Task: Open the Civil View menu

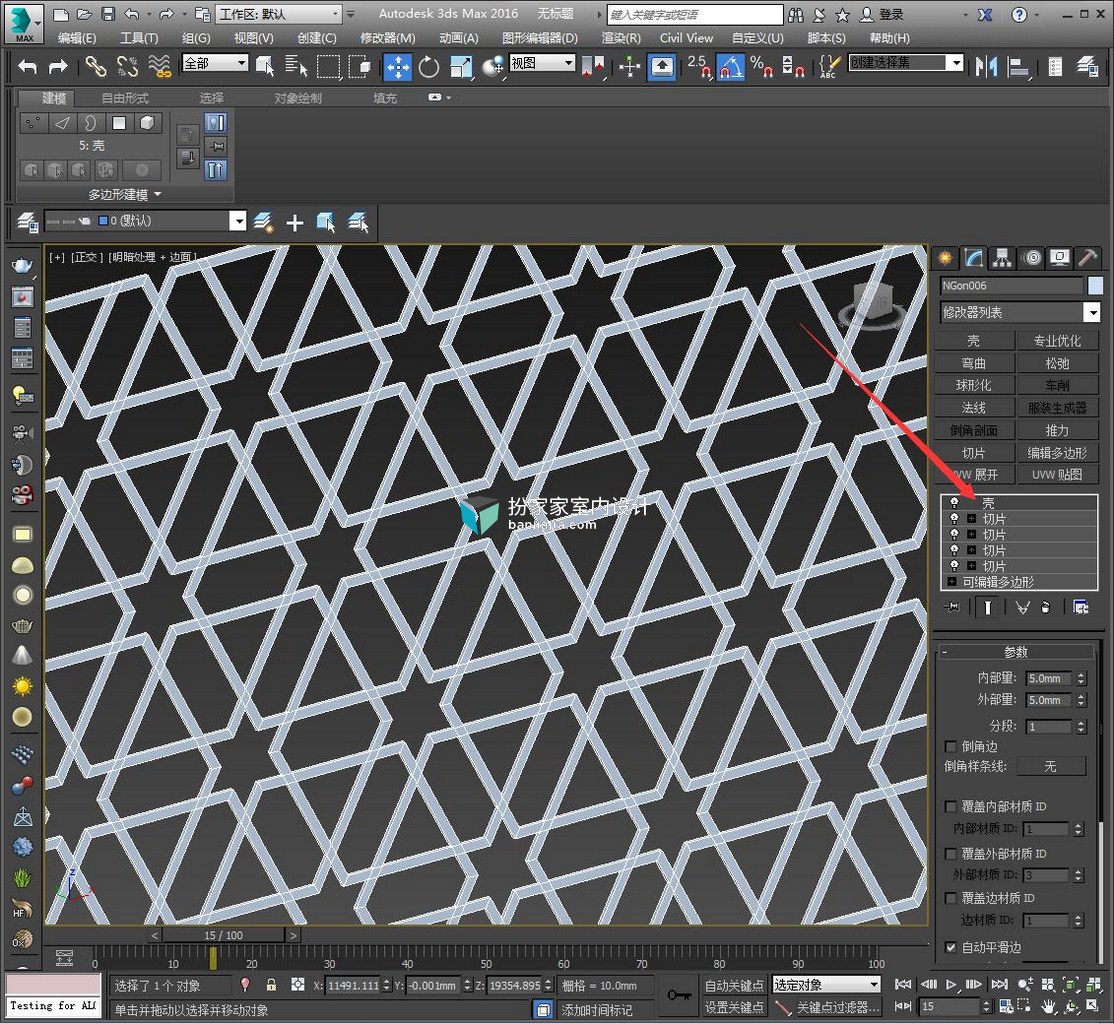Action: [x=686, y=38]
